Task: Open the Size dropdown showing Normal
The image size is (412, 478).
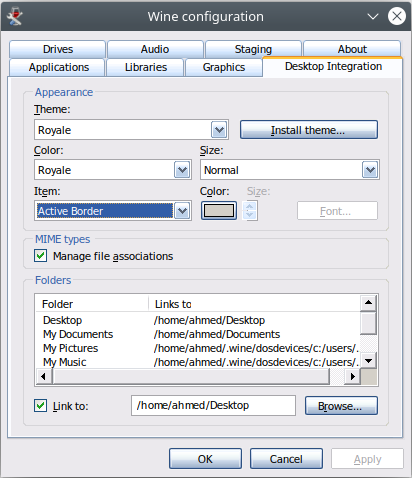Action: pyautogui.click(x=290, y=170)
